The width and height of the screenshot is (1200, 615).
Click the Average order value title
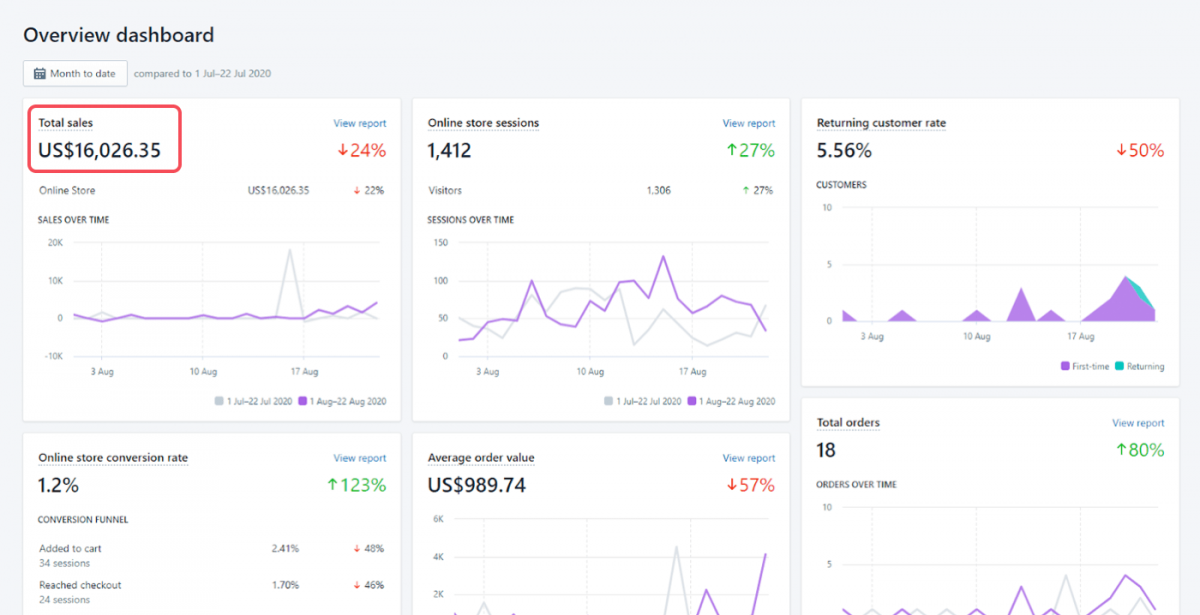tap(481, 458)
